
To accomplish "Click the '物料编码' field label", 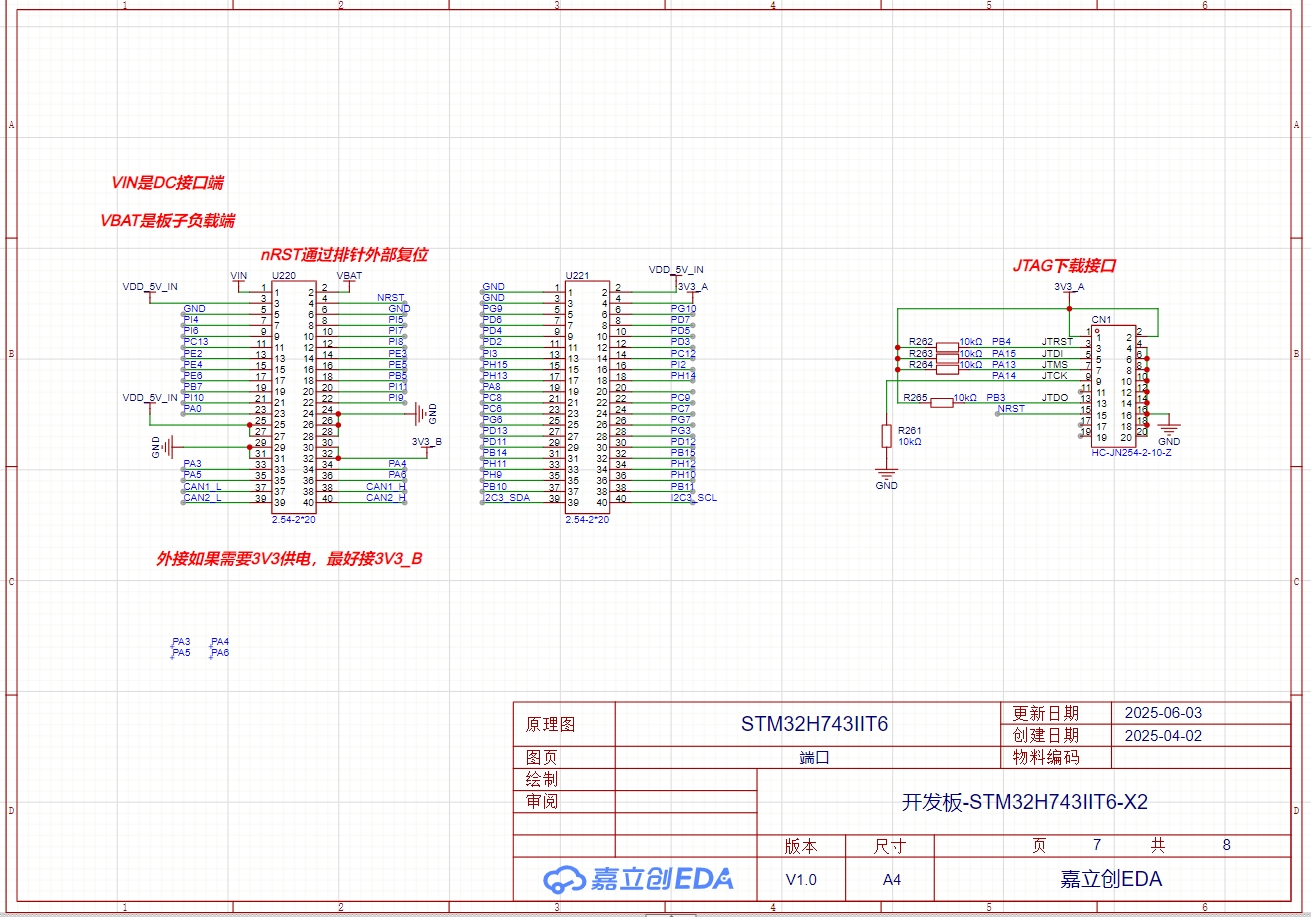I will [1046, 757].
